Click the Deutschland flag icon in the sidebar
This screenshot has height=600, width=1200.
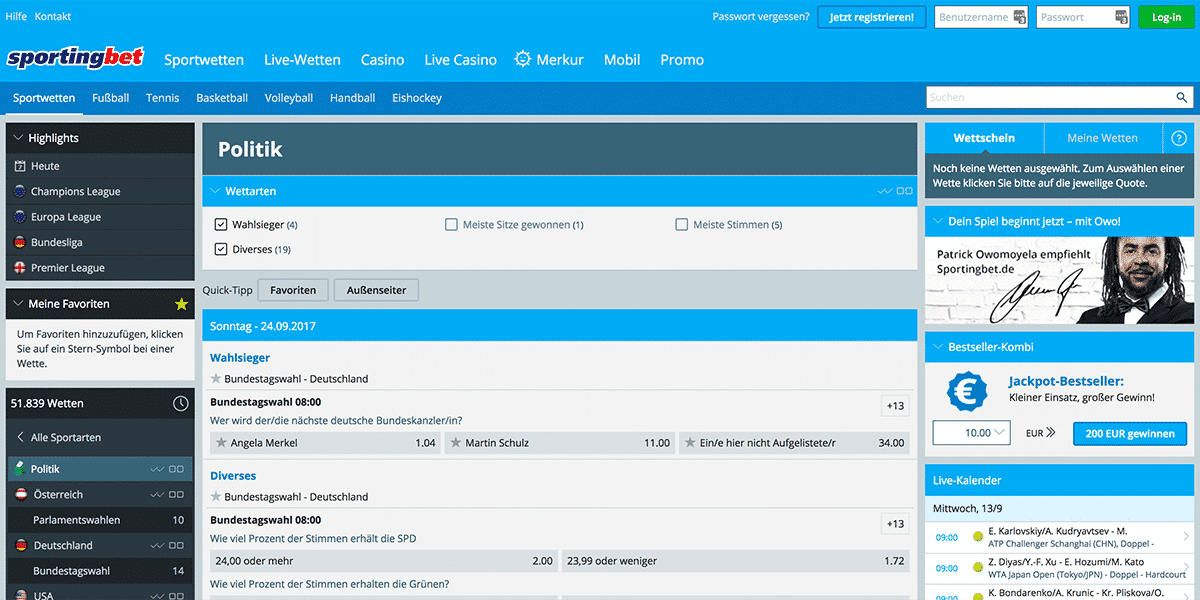coord(20,545)
